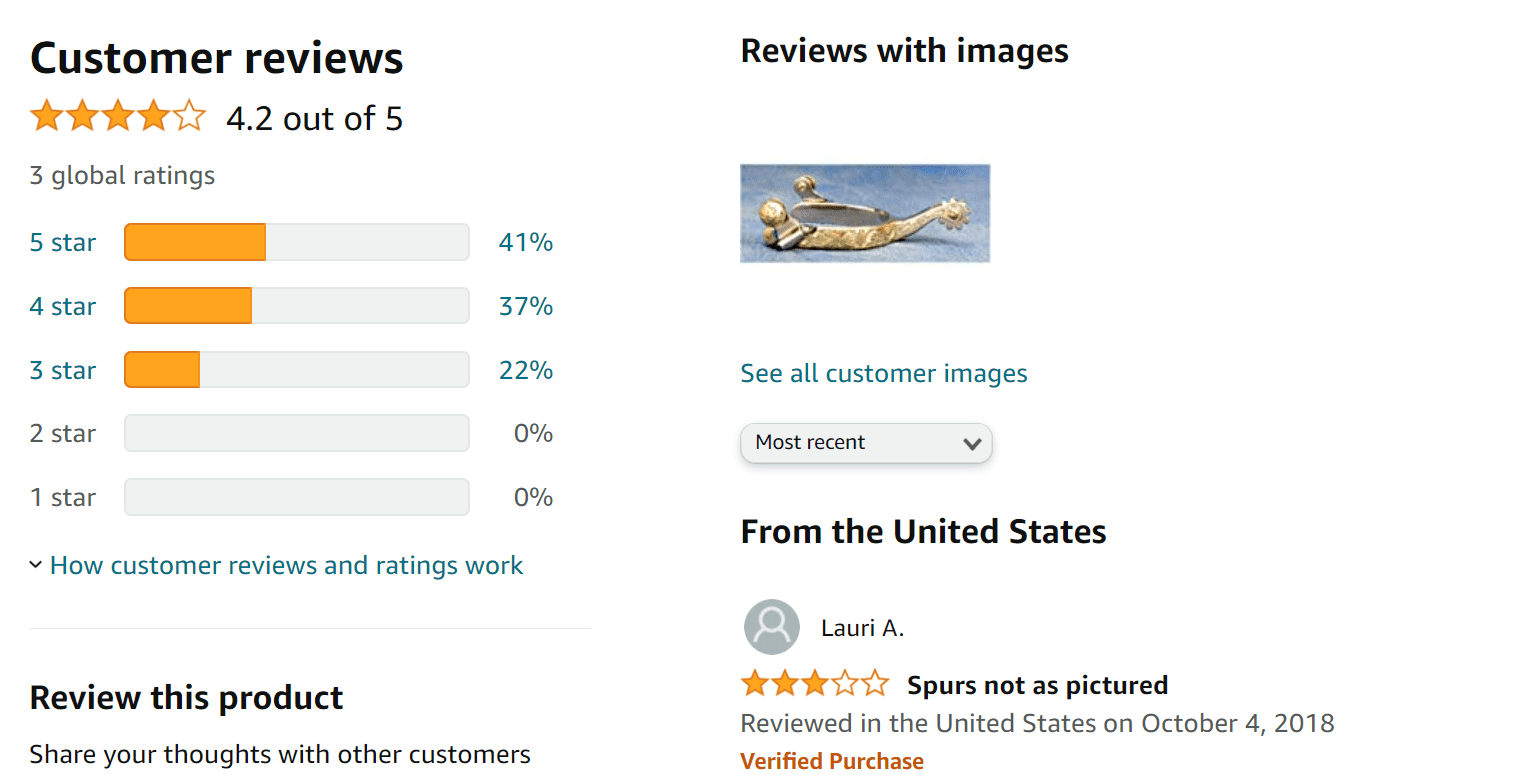The image size is (1540, 775).
Task: Click the 37% percentage link
Action: point(526,307)
